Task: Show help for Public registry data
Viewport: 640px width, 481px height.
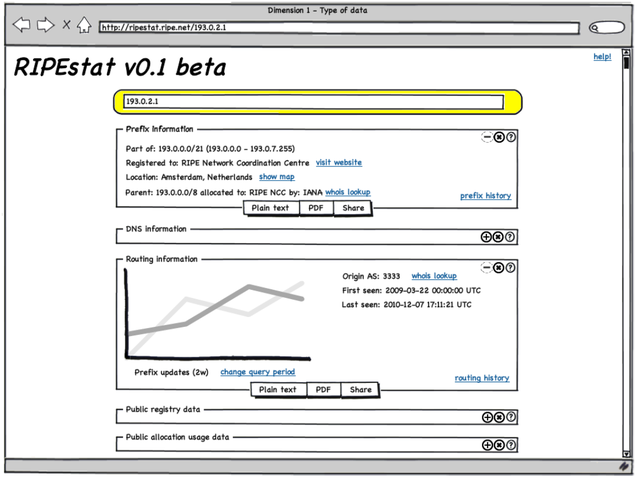Action: pyautogui.click(x=511, y=417)
